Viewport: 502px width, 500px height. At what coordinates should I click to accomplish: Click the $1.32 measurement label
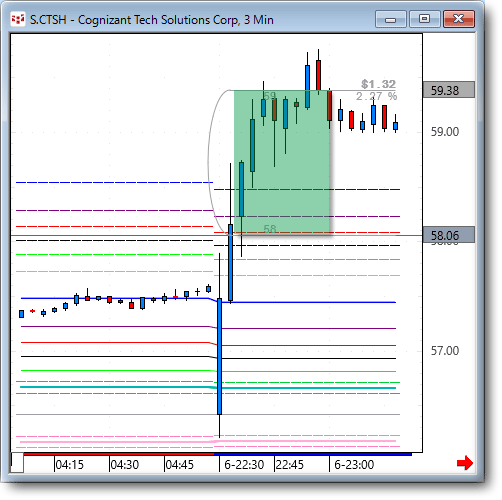pos(379,84)
